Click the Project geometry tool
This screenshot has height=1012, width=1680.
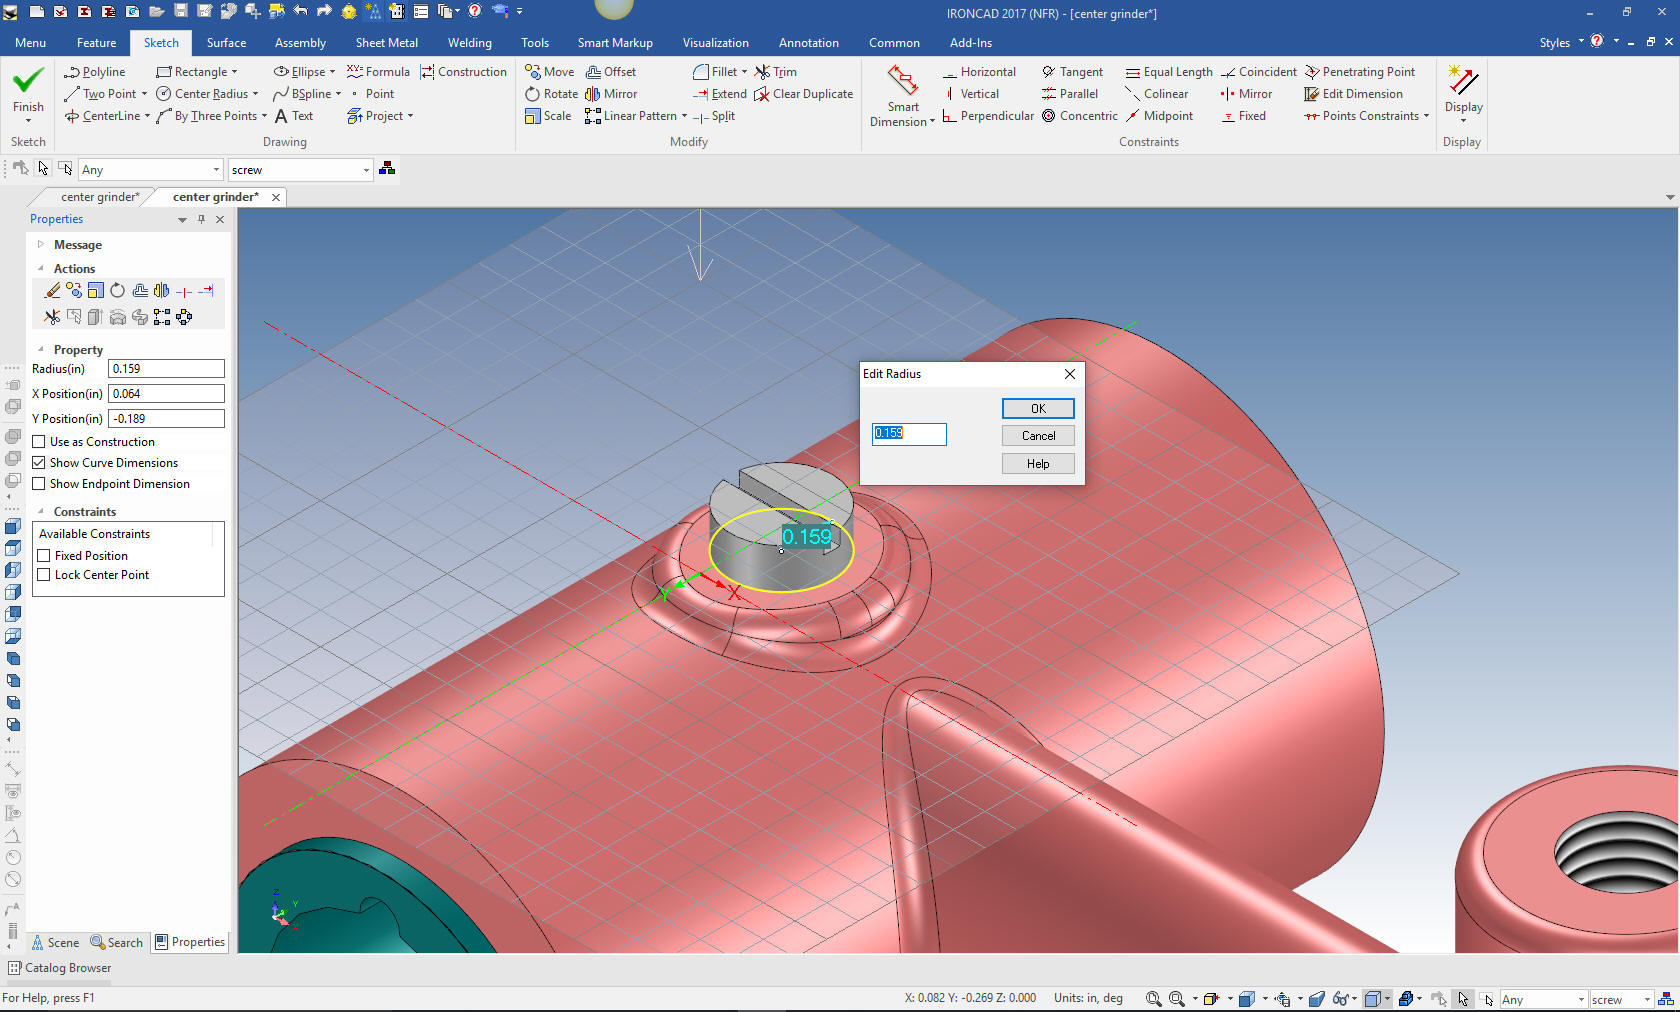pos(375,116)
